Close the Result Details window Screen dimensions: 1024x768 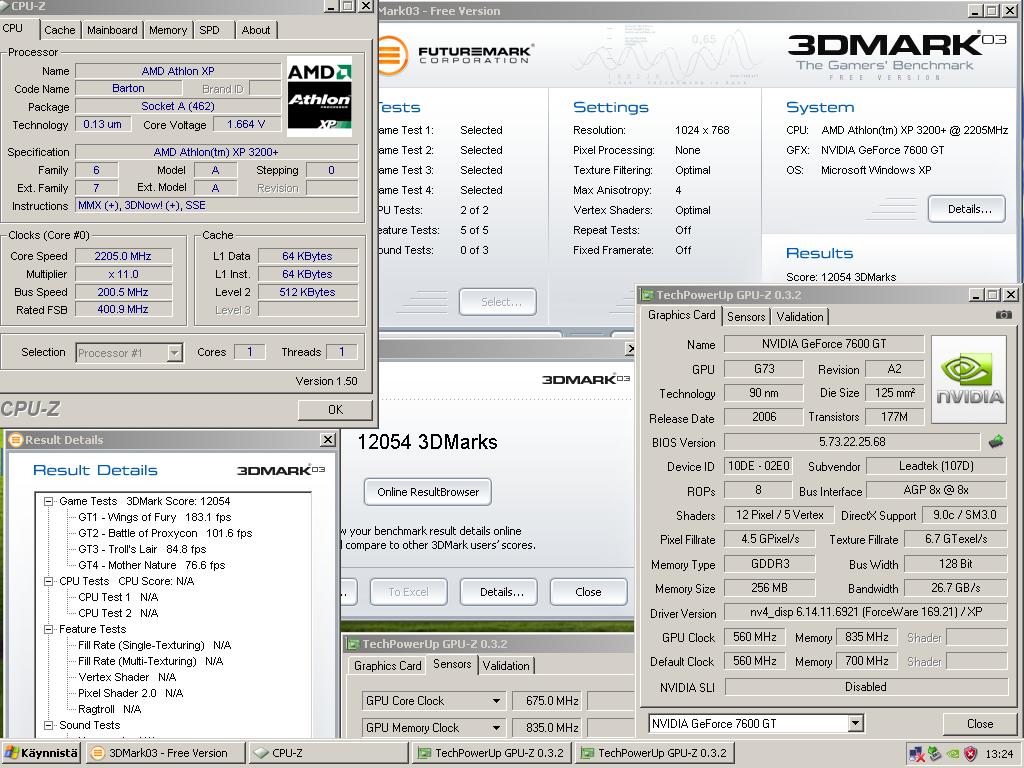(328, 440)
